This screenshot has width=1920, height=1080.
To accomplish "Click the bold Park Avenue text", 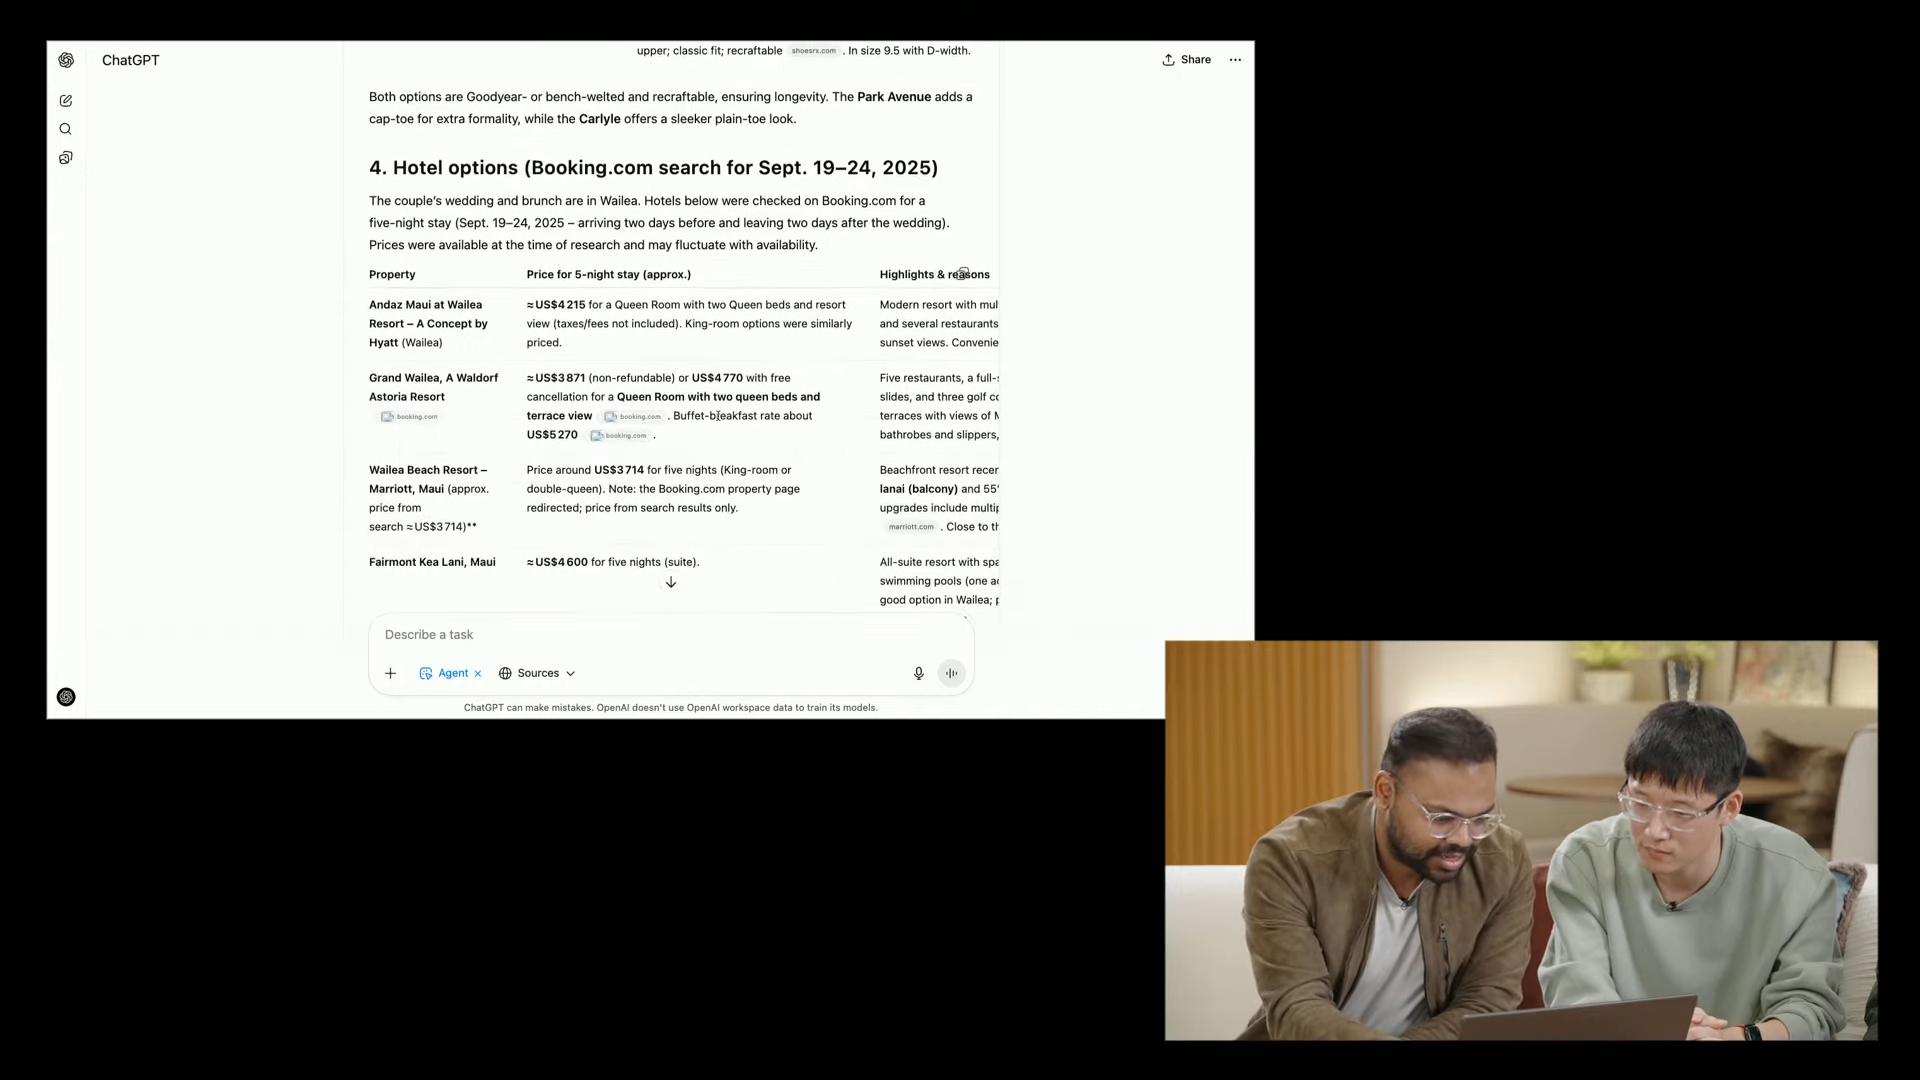I will [894, 97].
